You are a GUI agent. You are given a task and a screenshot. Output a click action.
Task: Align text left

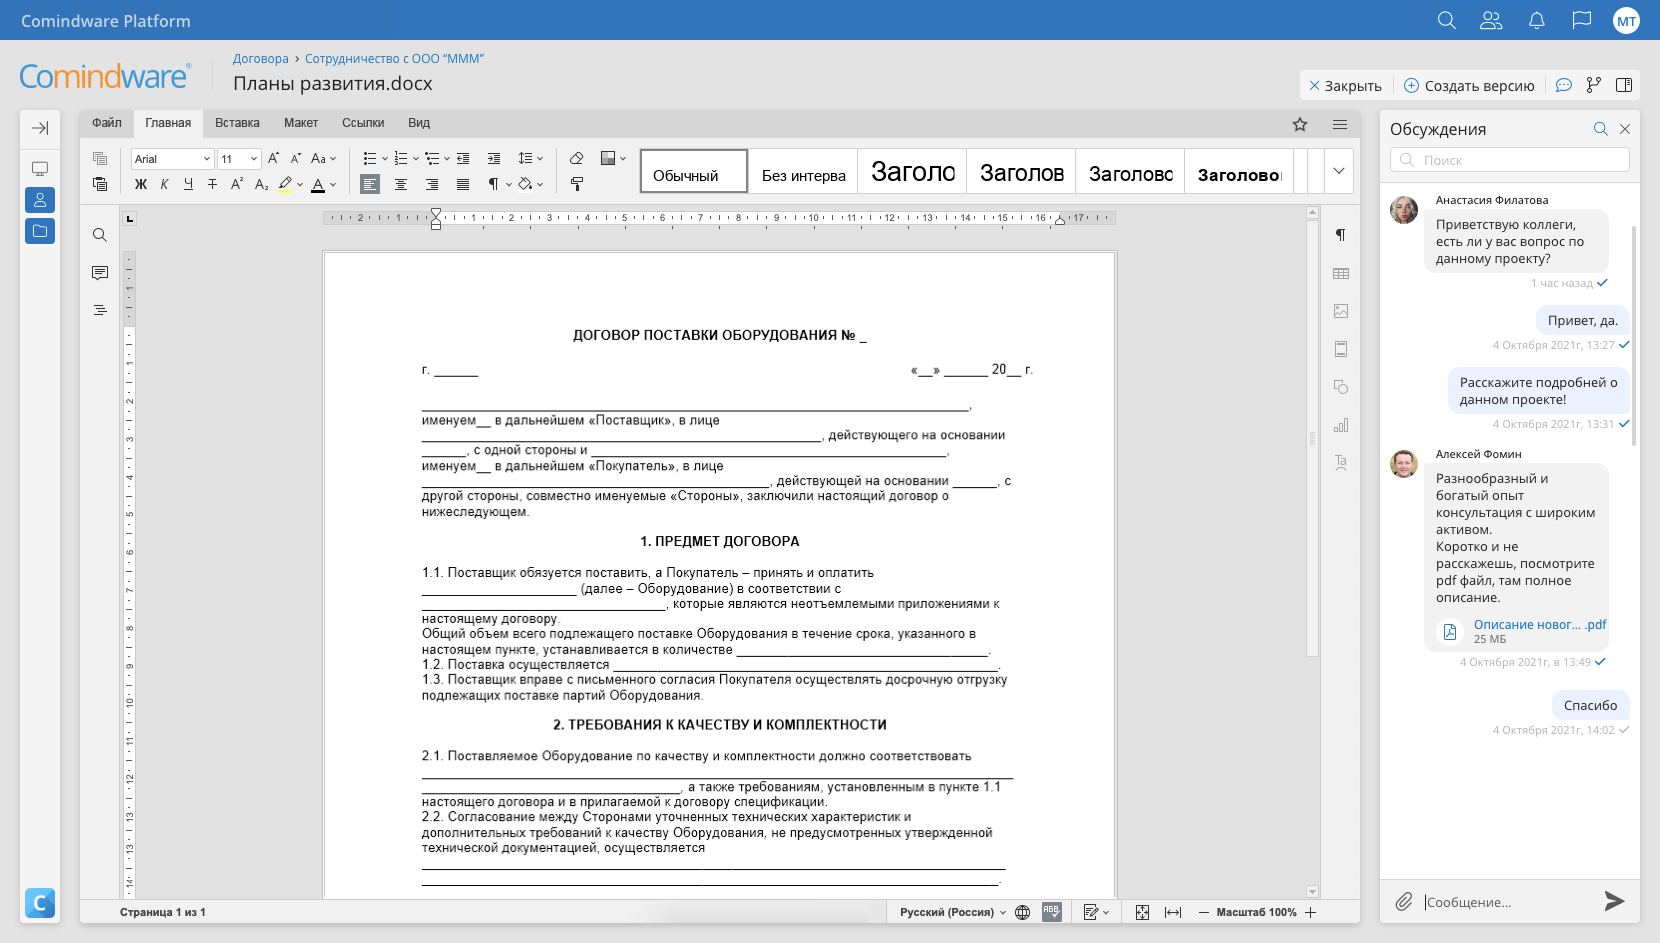(370, 184)
